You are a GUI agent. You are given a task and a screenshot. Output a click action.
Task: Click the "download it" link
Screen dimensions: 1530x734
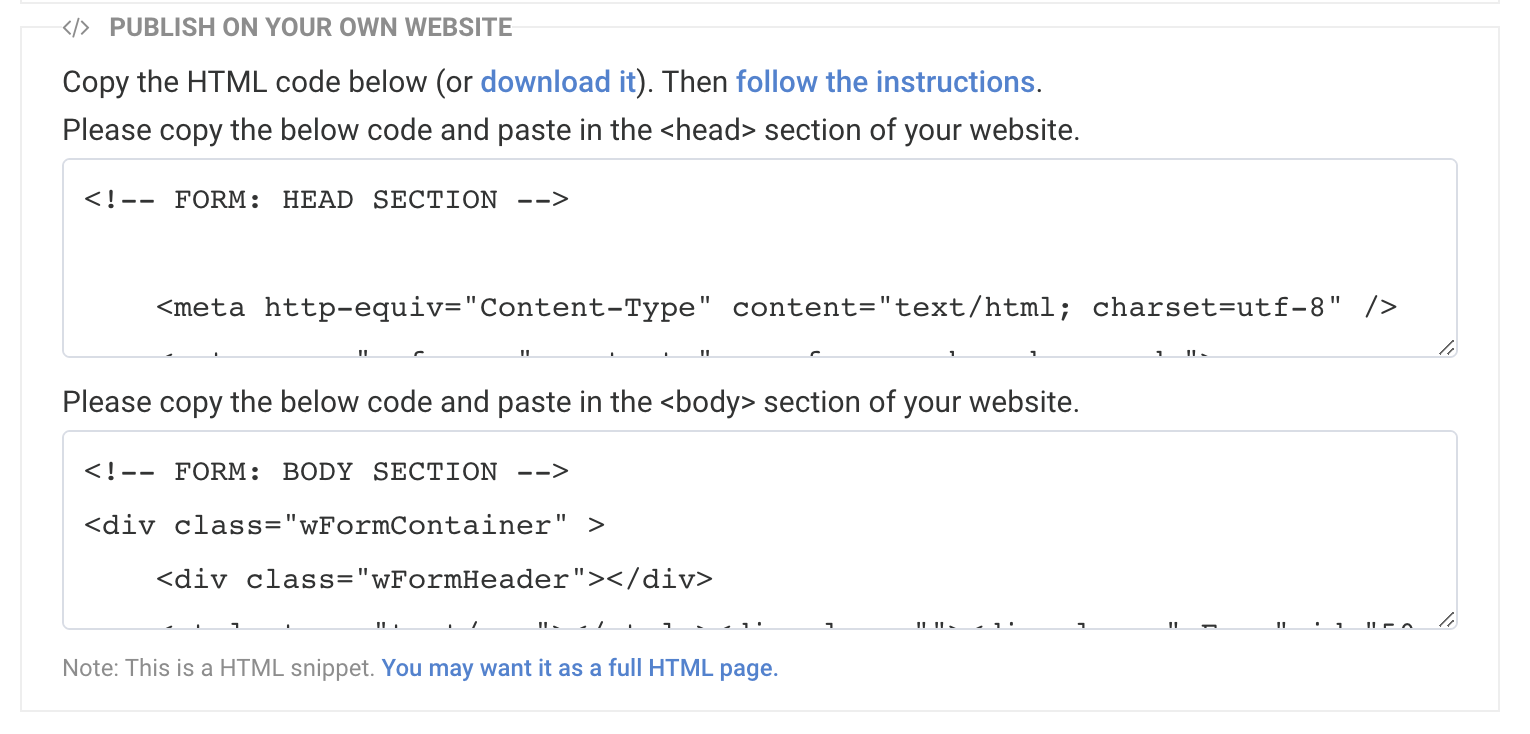pyautogui.click(x=558, y=82)
